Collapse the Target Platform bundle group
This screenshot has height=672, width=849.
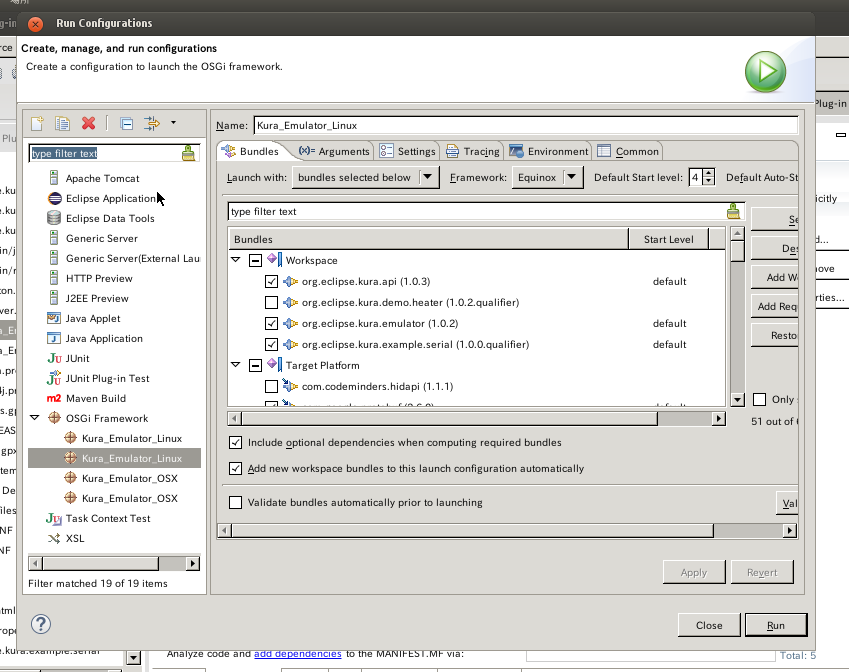[236, 365]
